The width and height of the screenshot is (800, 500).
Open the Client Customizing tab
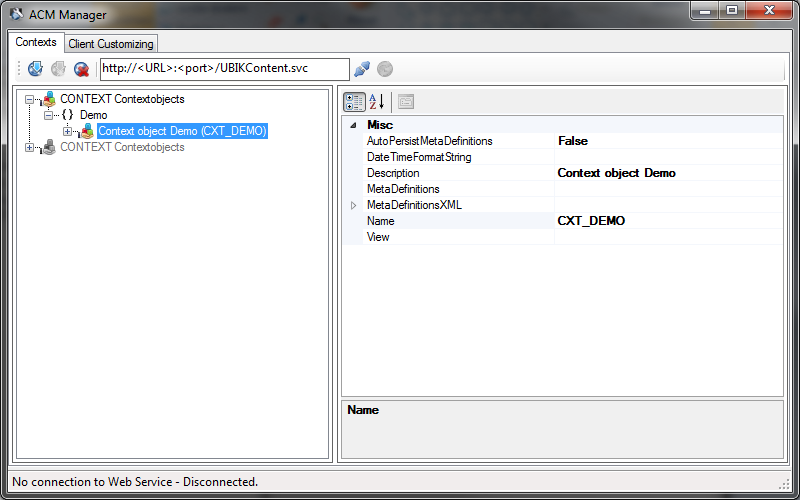click(x=111, y=44)
